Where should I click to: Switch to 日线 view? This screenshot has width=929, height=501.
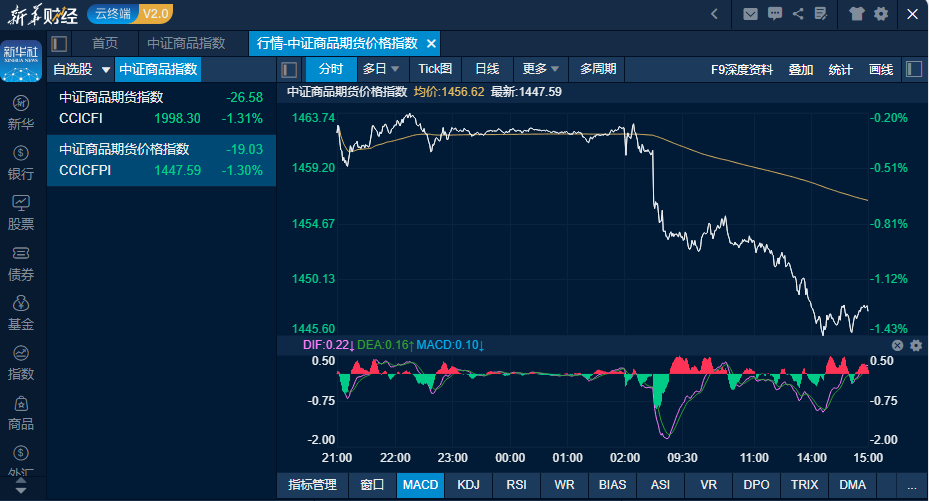point(487,69)
